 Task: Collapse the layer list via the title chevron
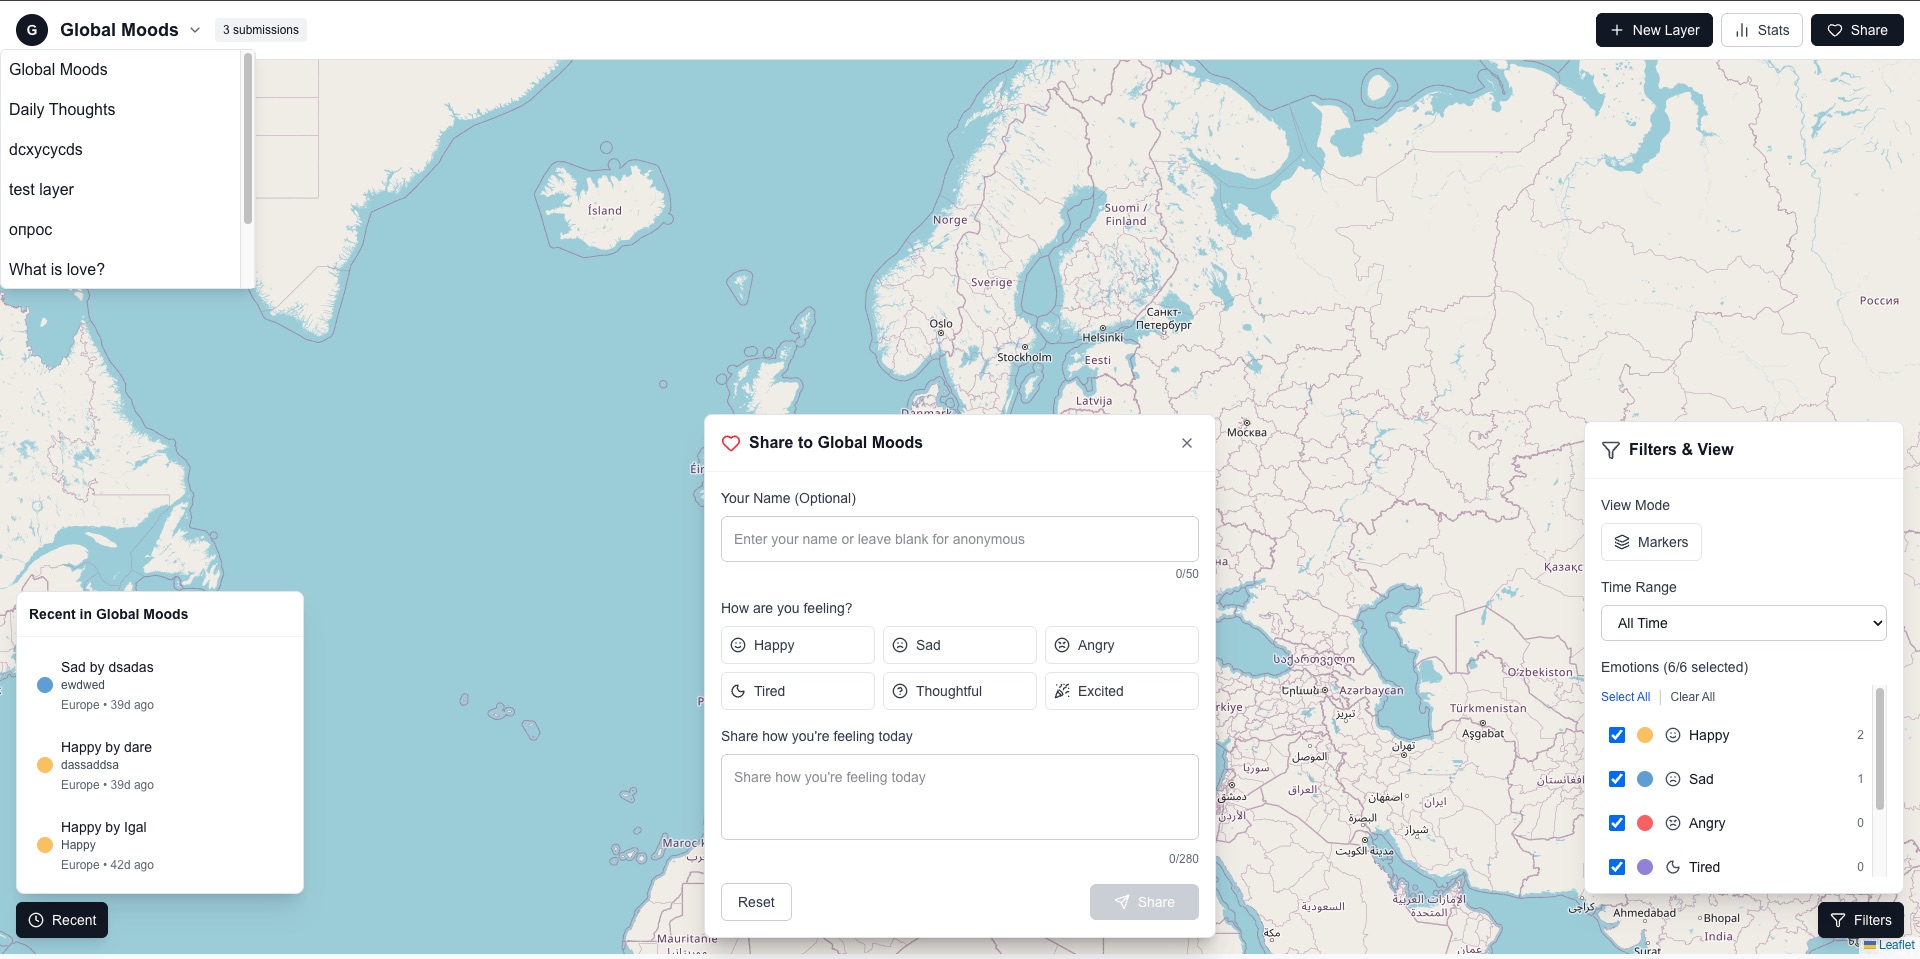pos(195,30)
